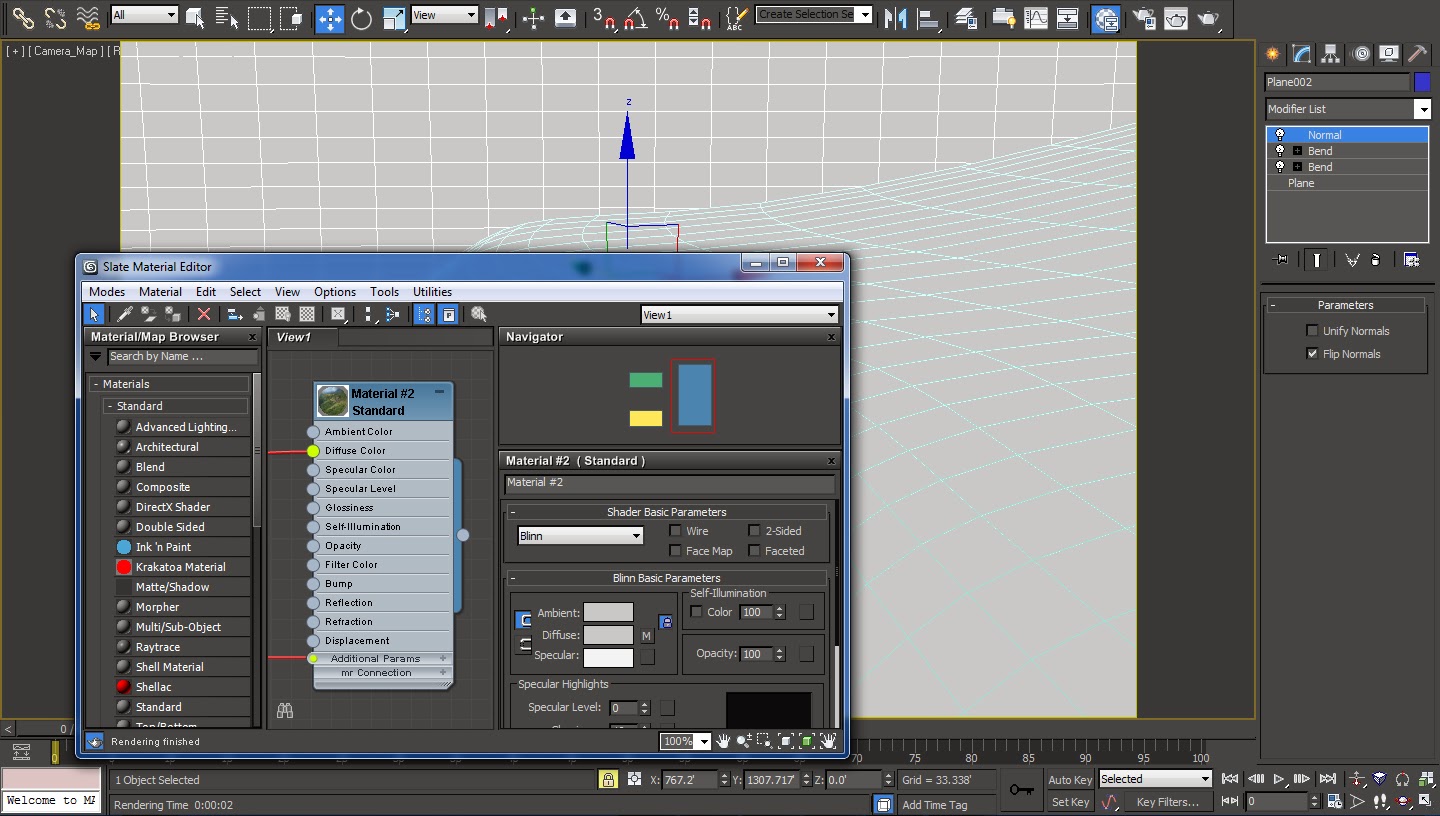Open the Utilities menu in Slate editor
This screenshot has height=816, width=1440.
pos(432,292)
